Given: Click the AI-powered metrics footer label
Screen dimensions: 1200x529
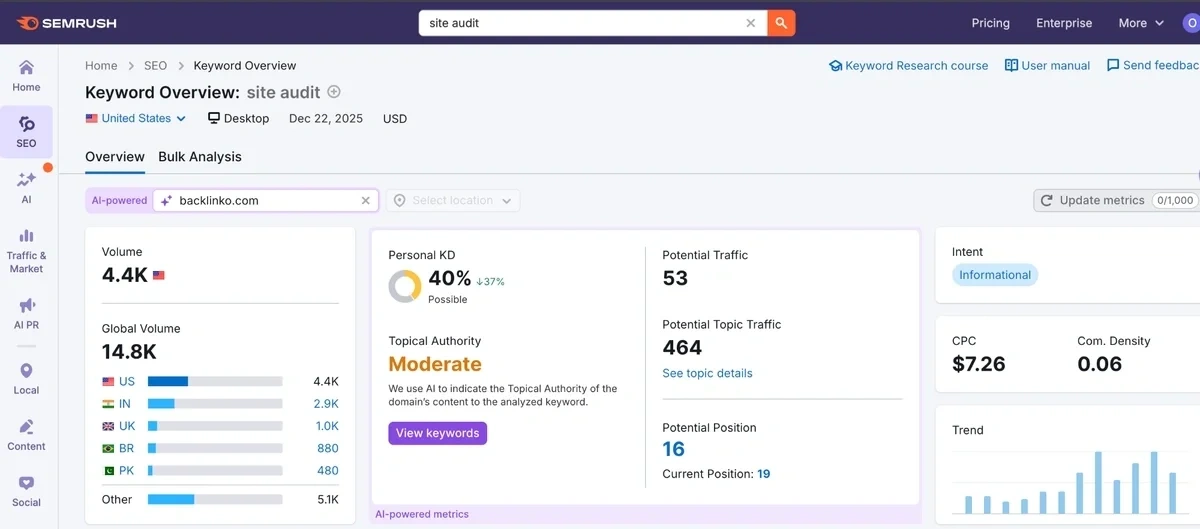Looking at the screenshot, I should pos(422,514).
